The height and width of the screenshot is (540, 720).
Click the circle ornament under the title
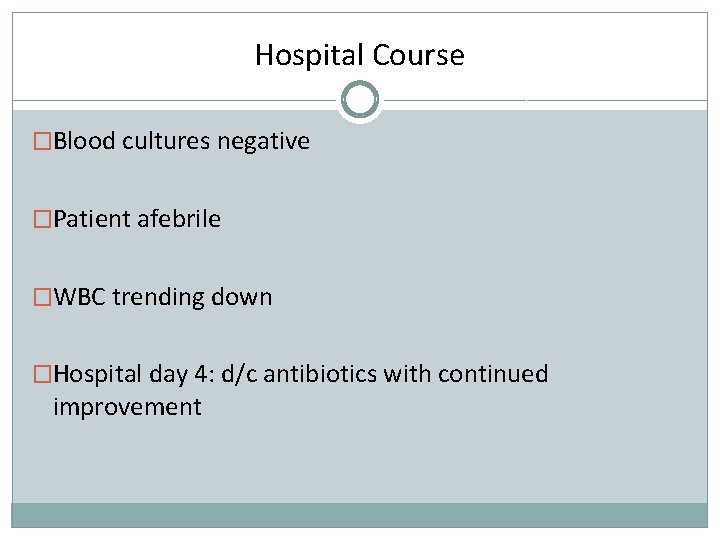pyautogui.click(x=360, y=100)
